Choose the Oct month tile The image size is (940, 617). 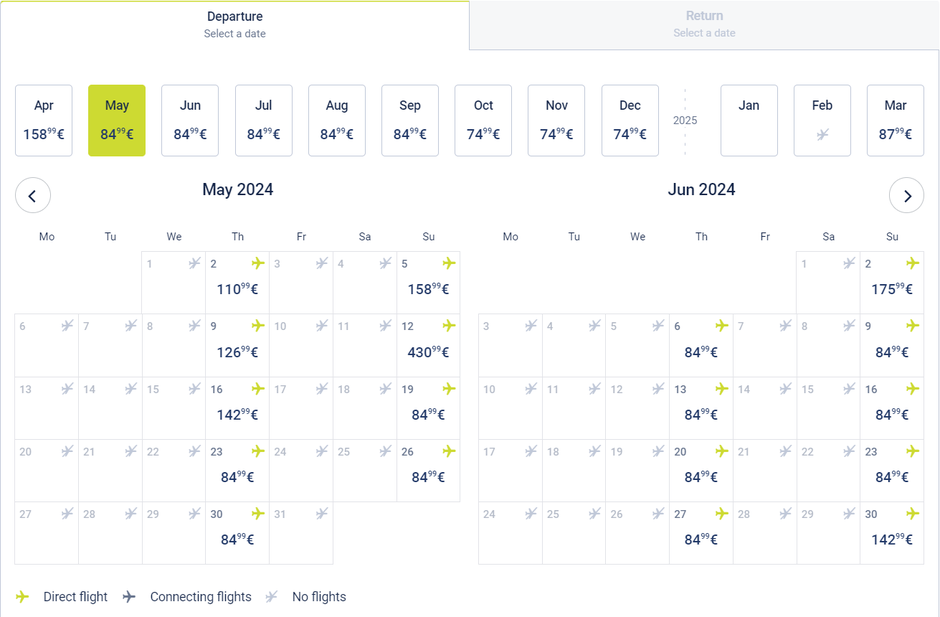[483, 121]
